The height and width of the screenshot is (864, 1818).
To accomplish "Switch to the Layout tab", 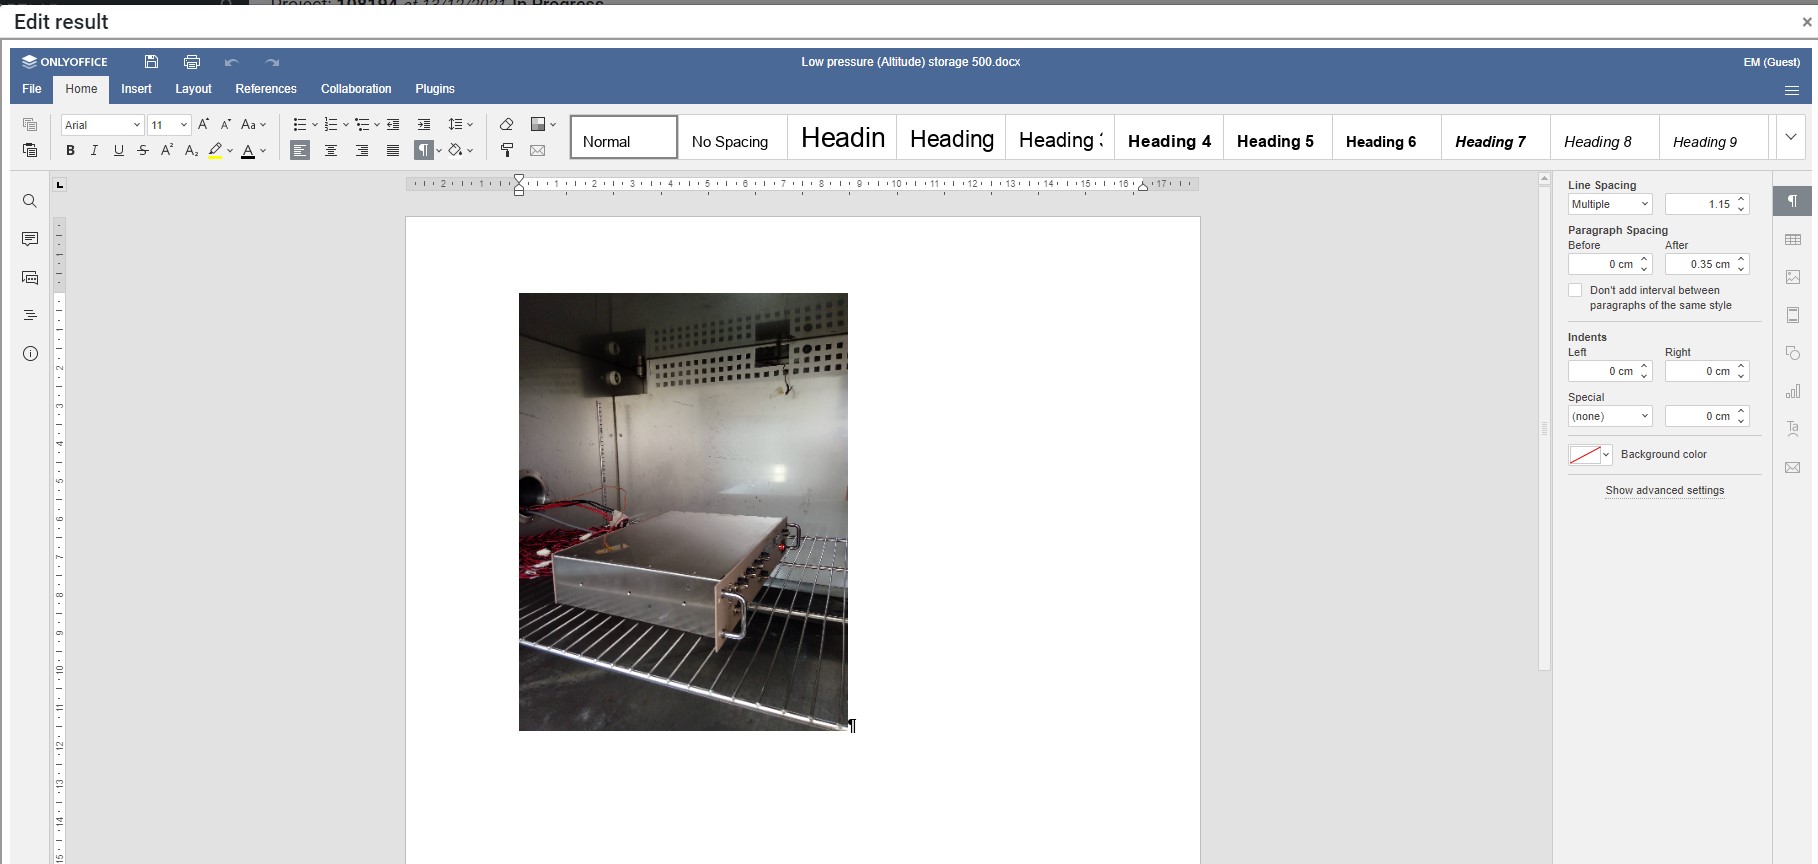I will tap(193, 89).
